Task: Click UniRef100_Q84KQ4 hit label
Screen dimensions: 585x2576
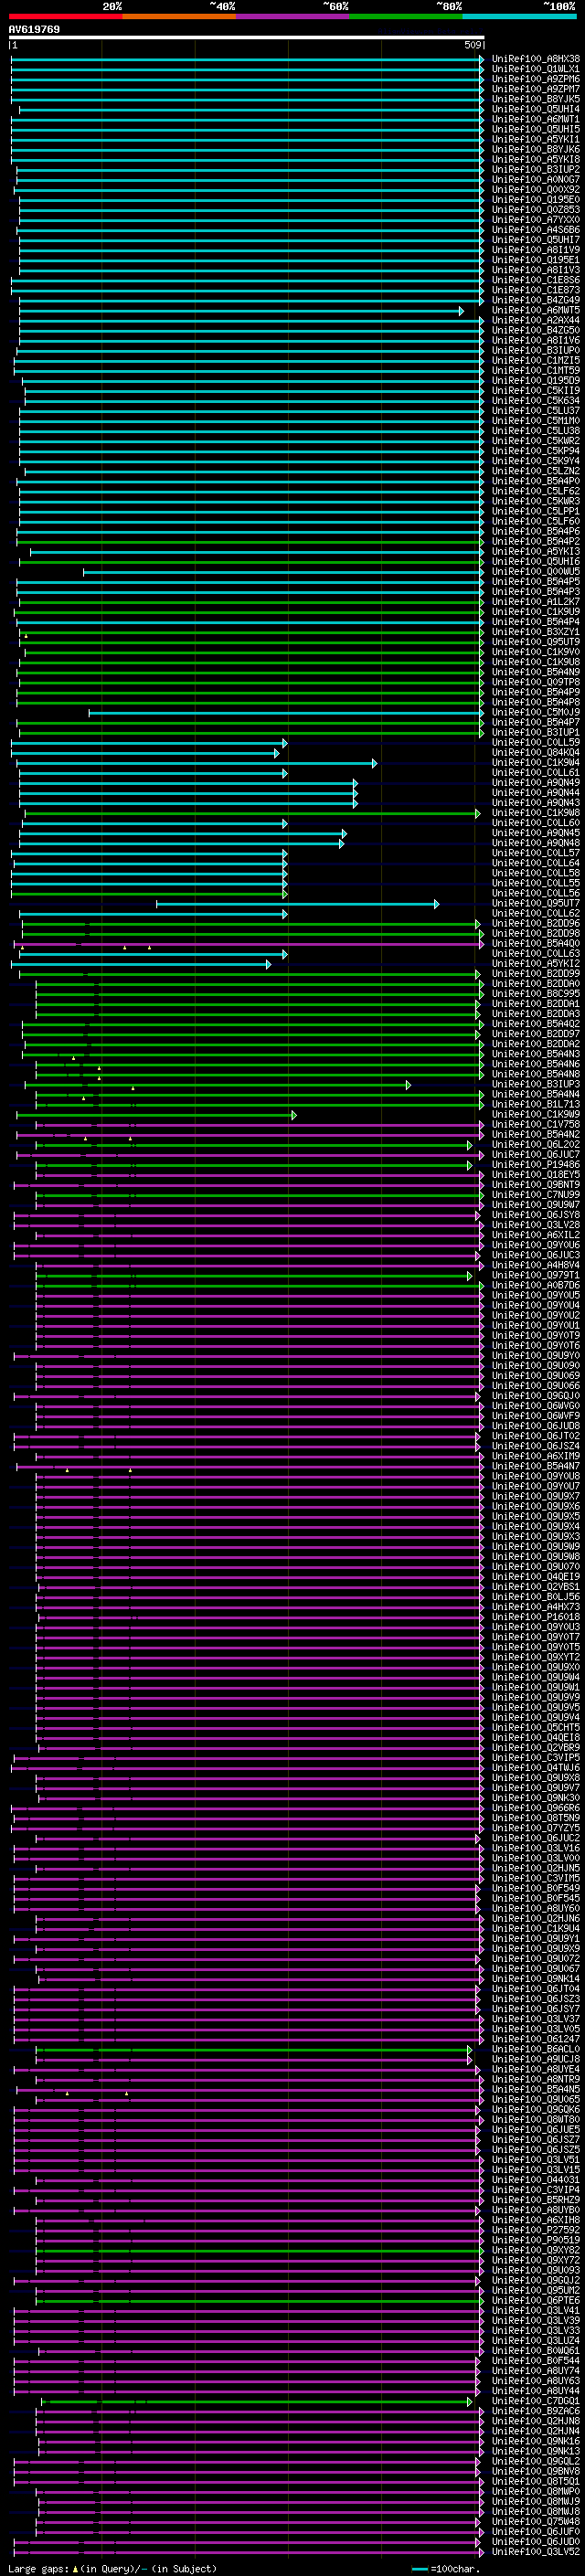Action: [x=536, y=753]
